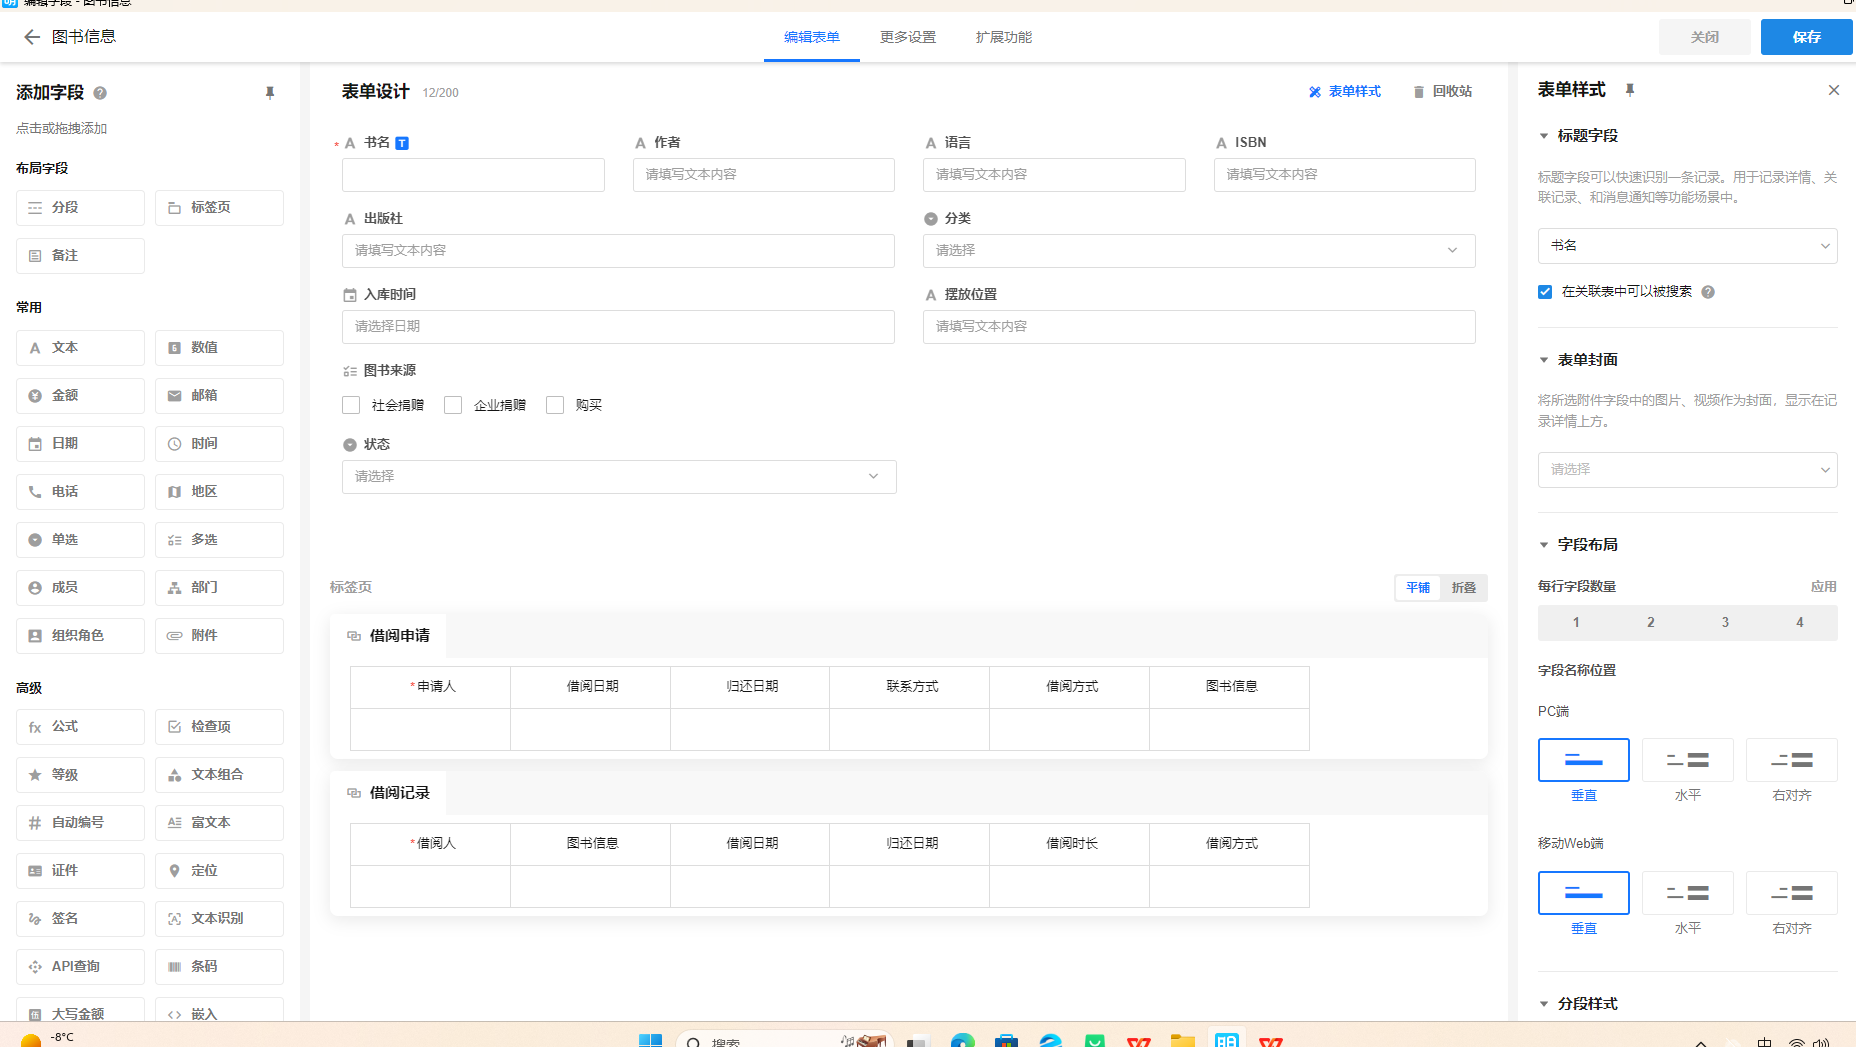Open the 状态 dropdown

point(618,476)
